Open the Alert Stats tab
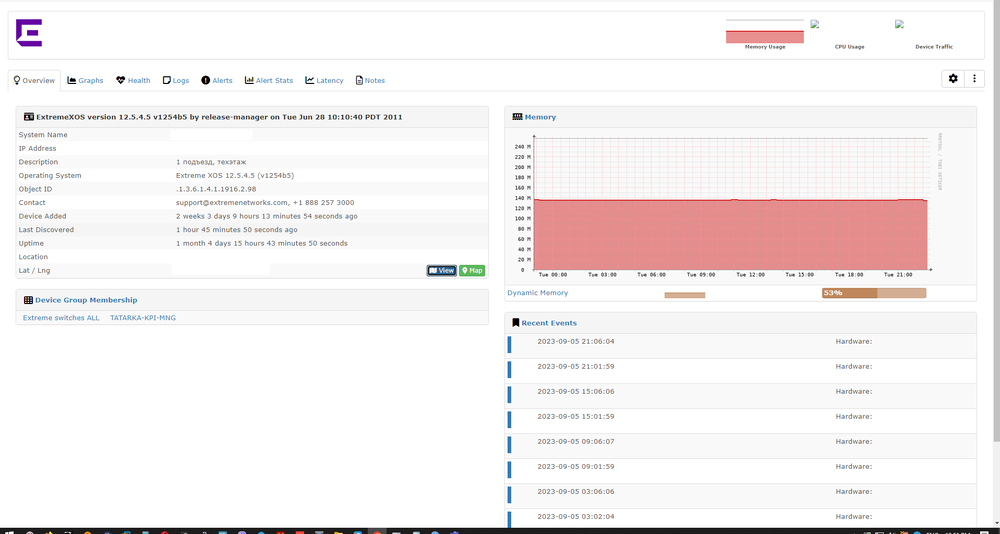 point(269,80)
